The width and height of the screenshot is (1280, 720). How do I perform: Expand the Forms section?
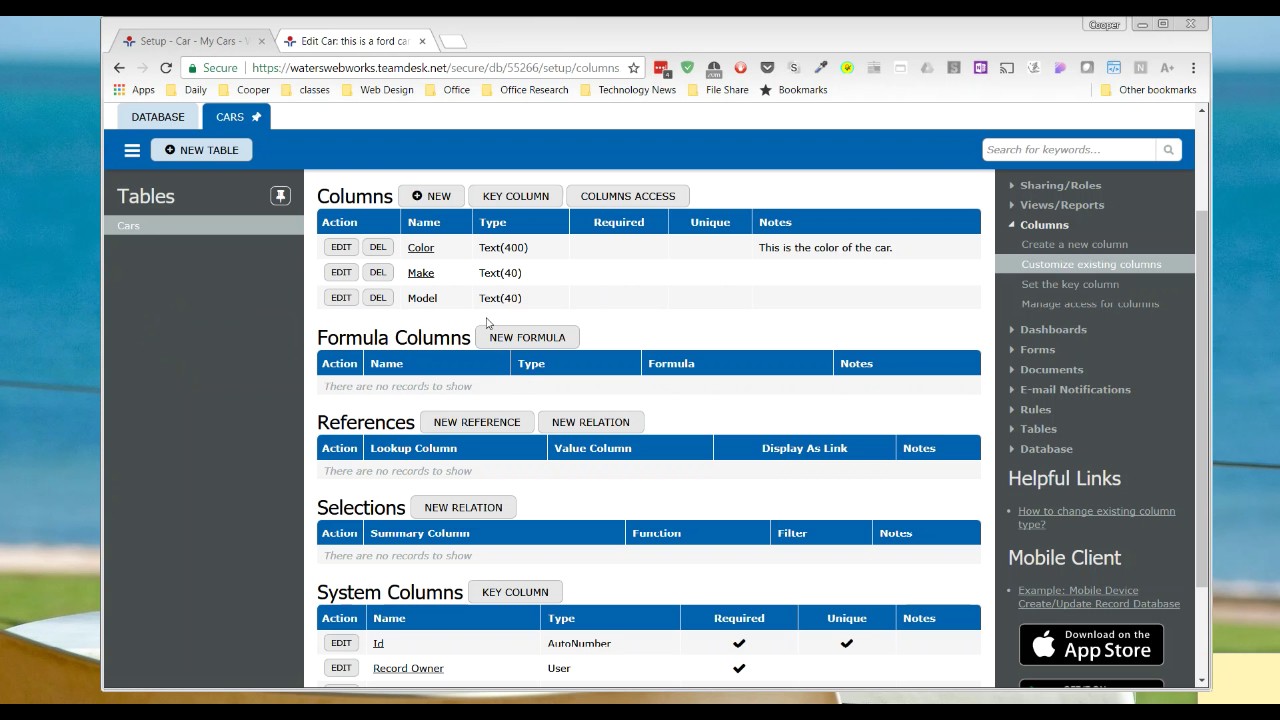tap(1037, 350)
